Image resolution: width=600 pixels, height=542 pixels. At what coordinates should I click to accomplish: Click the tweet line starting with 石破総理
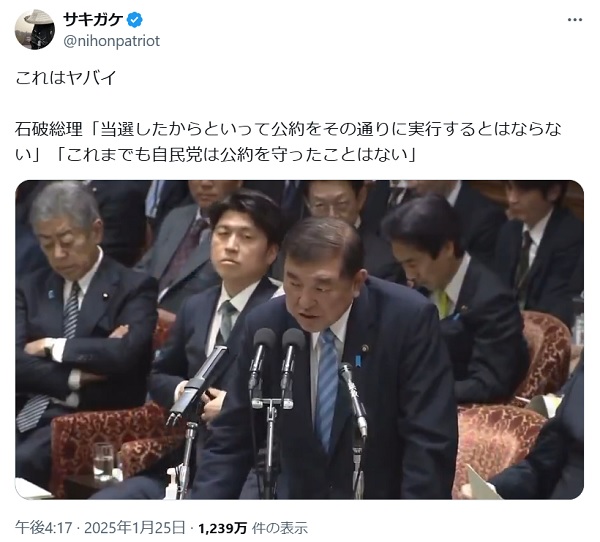288,129
